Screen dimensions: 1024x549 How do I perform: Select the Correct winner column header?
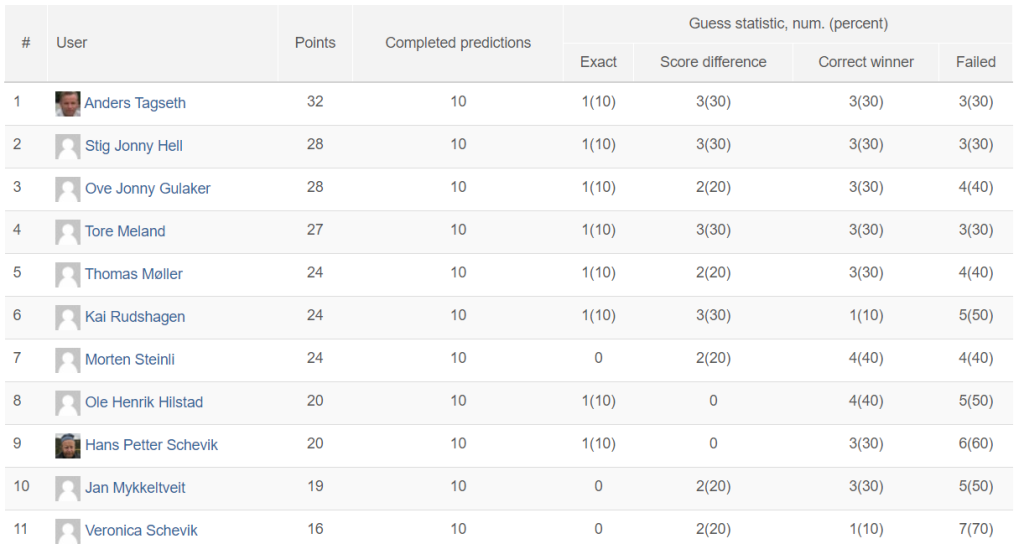(x=866, y=62)
